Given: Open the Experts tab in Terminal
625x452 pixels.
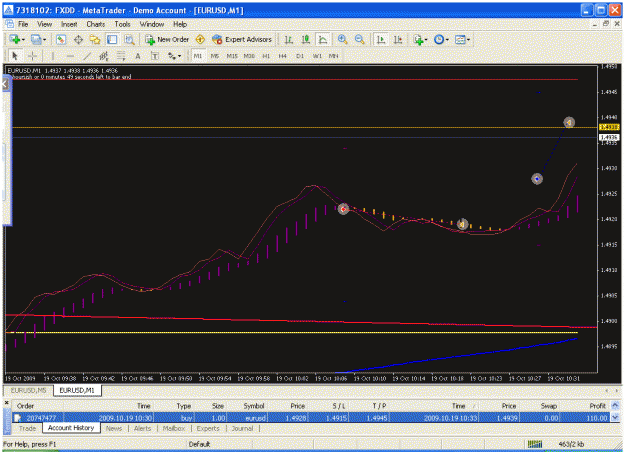Looking at the screenshot, I should point(208,428).
